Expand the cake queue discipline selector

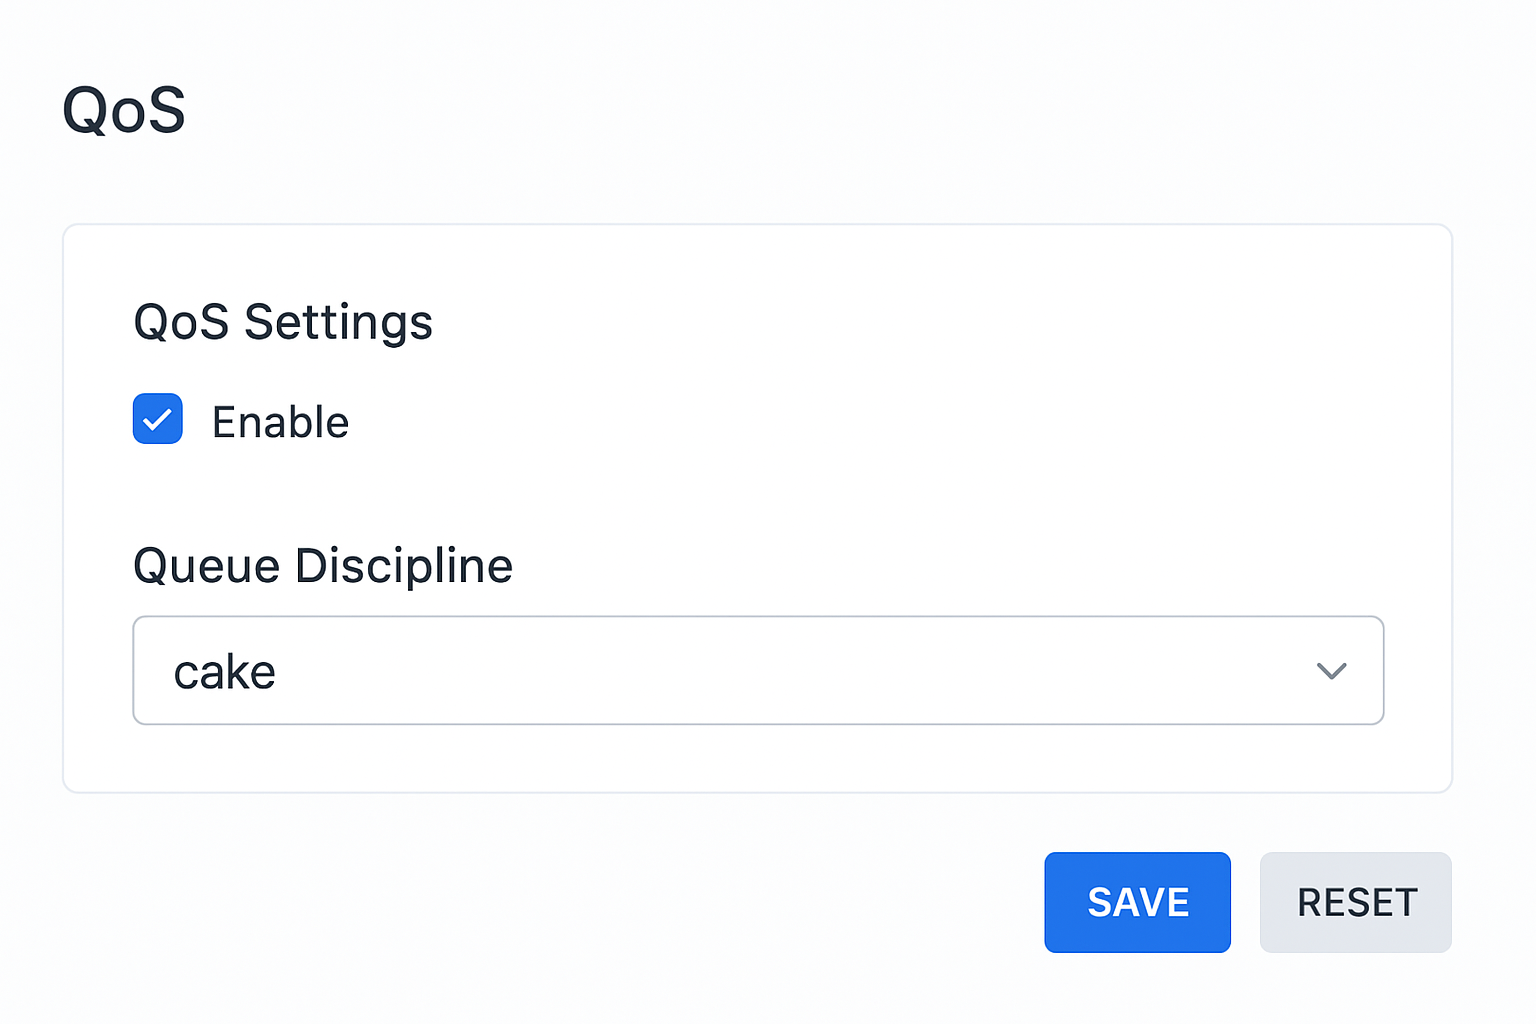[757, 670]
